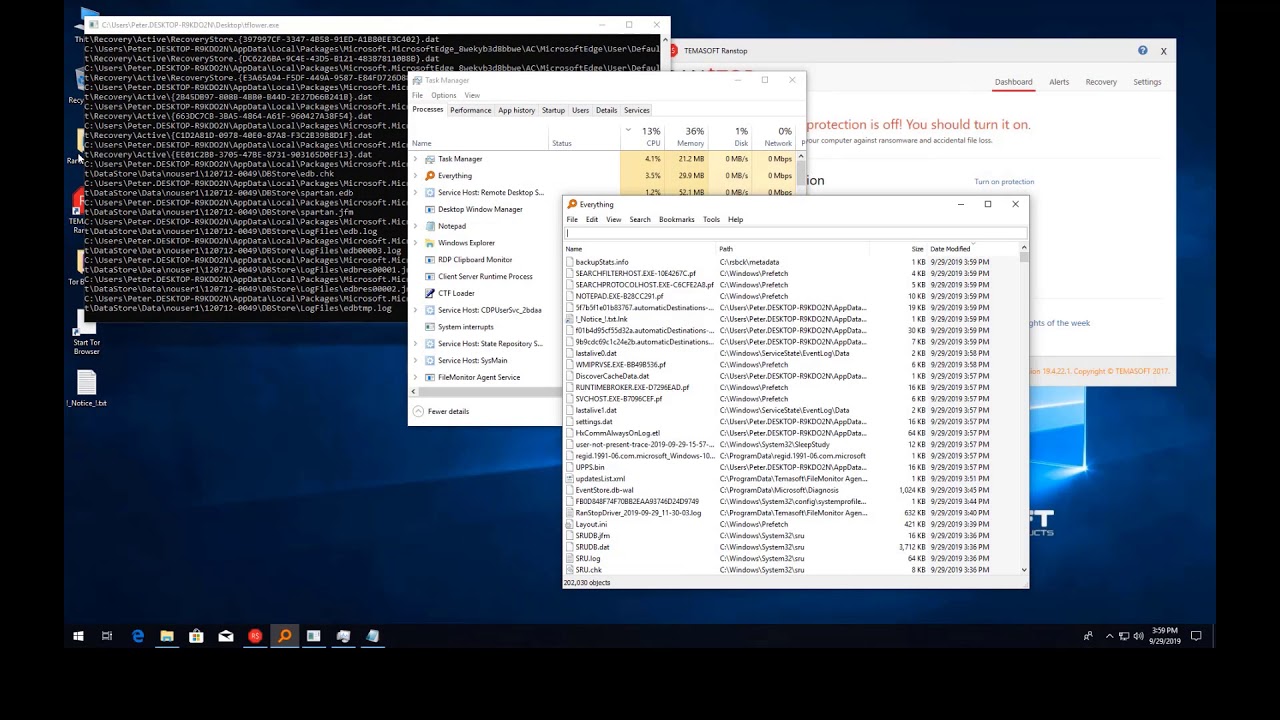Open the Start menu
The height and width of the screenshot is (720, 1280).
point(78,636)
